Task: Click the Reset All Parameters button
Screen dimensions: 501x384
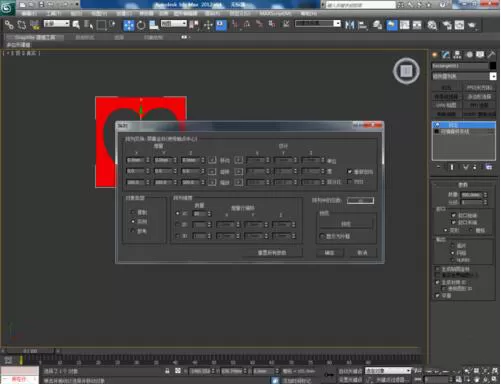Action: (272, 253)
